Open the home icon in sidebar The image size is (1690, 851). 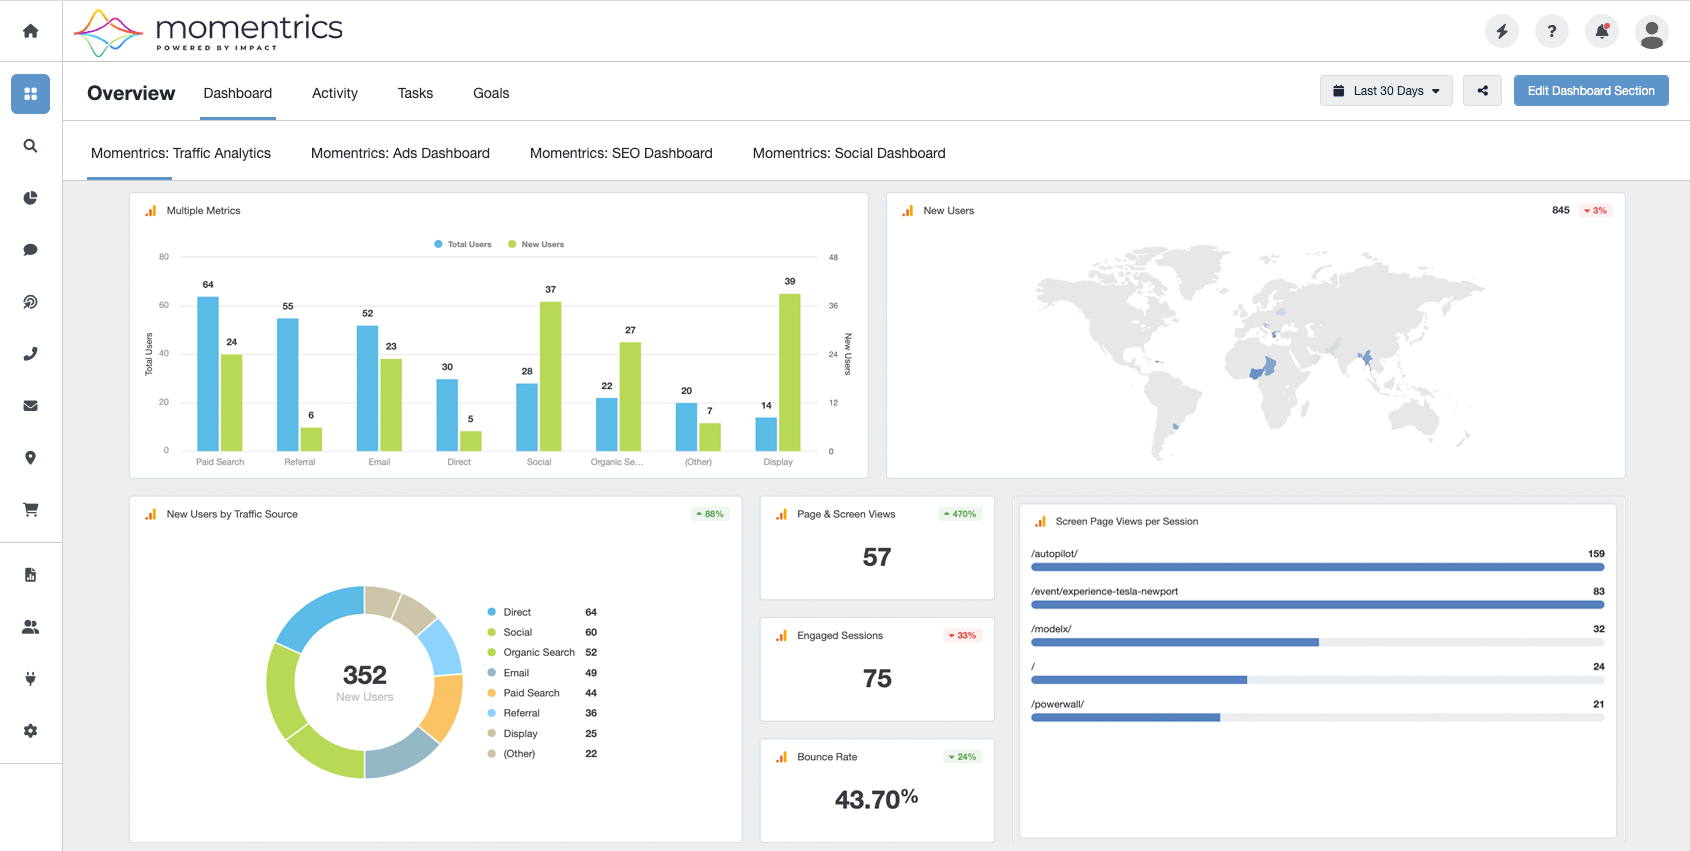[30, 31]
